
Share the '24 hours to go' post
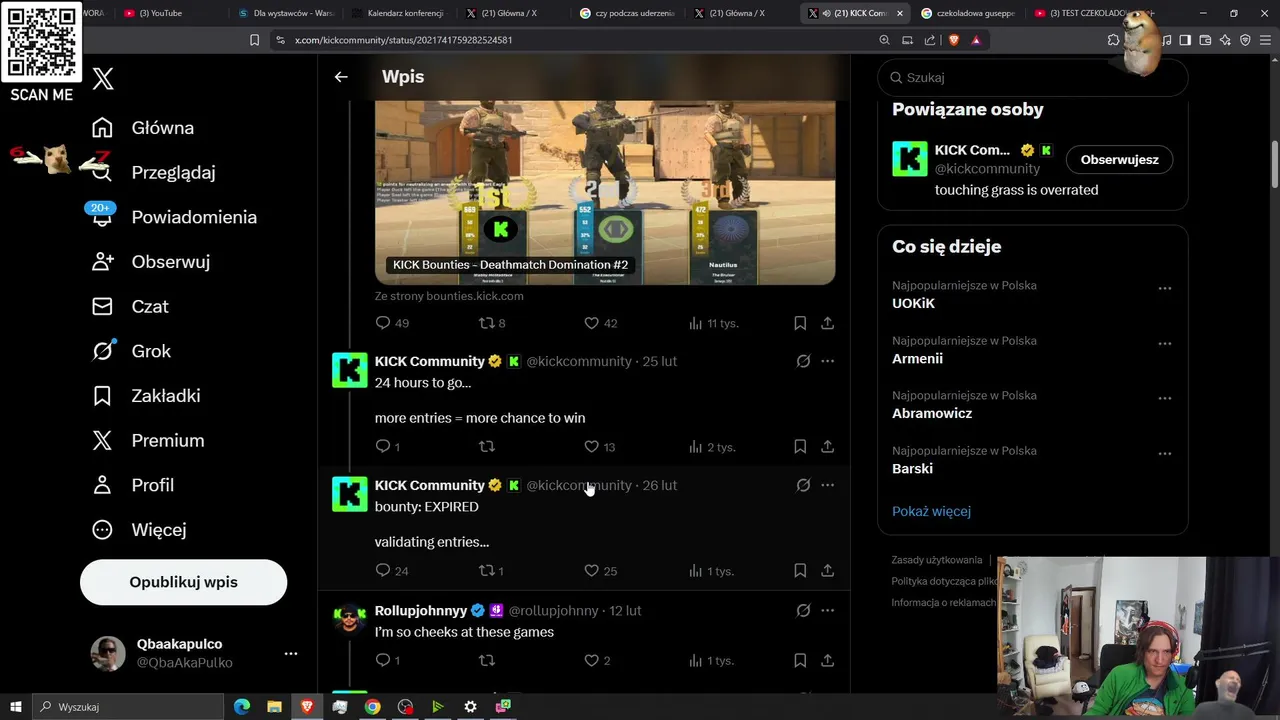[x=827, y=447]
